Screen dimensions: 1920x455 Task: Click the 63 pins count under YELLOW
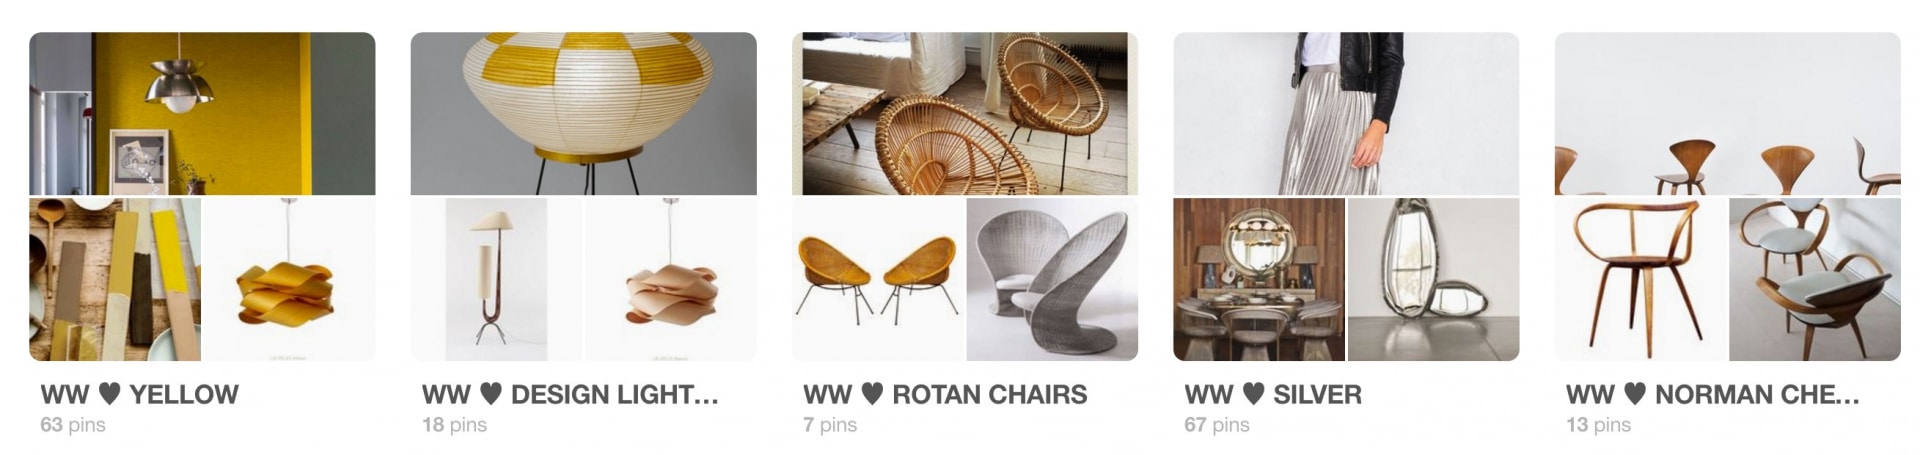click(x=73, y=424)
